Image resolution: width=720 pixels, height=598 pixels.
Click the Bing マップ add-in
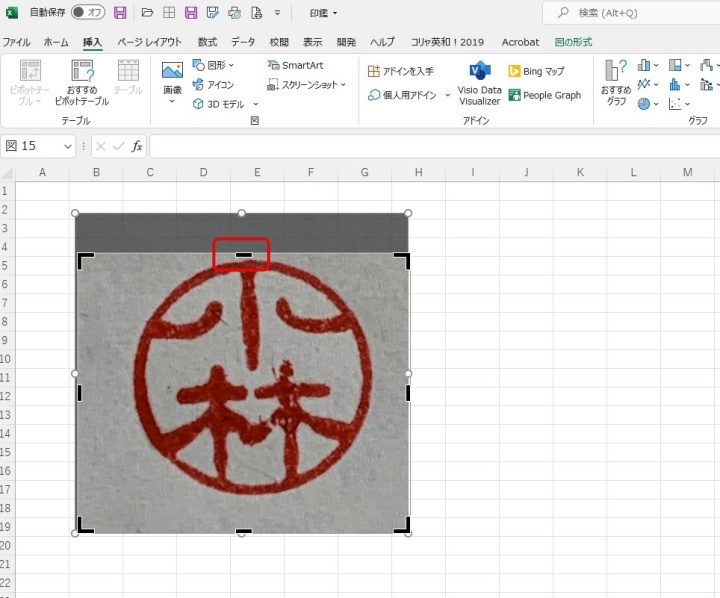coord(536,71)
